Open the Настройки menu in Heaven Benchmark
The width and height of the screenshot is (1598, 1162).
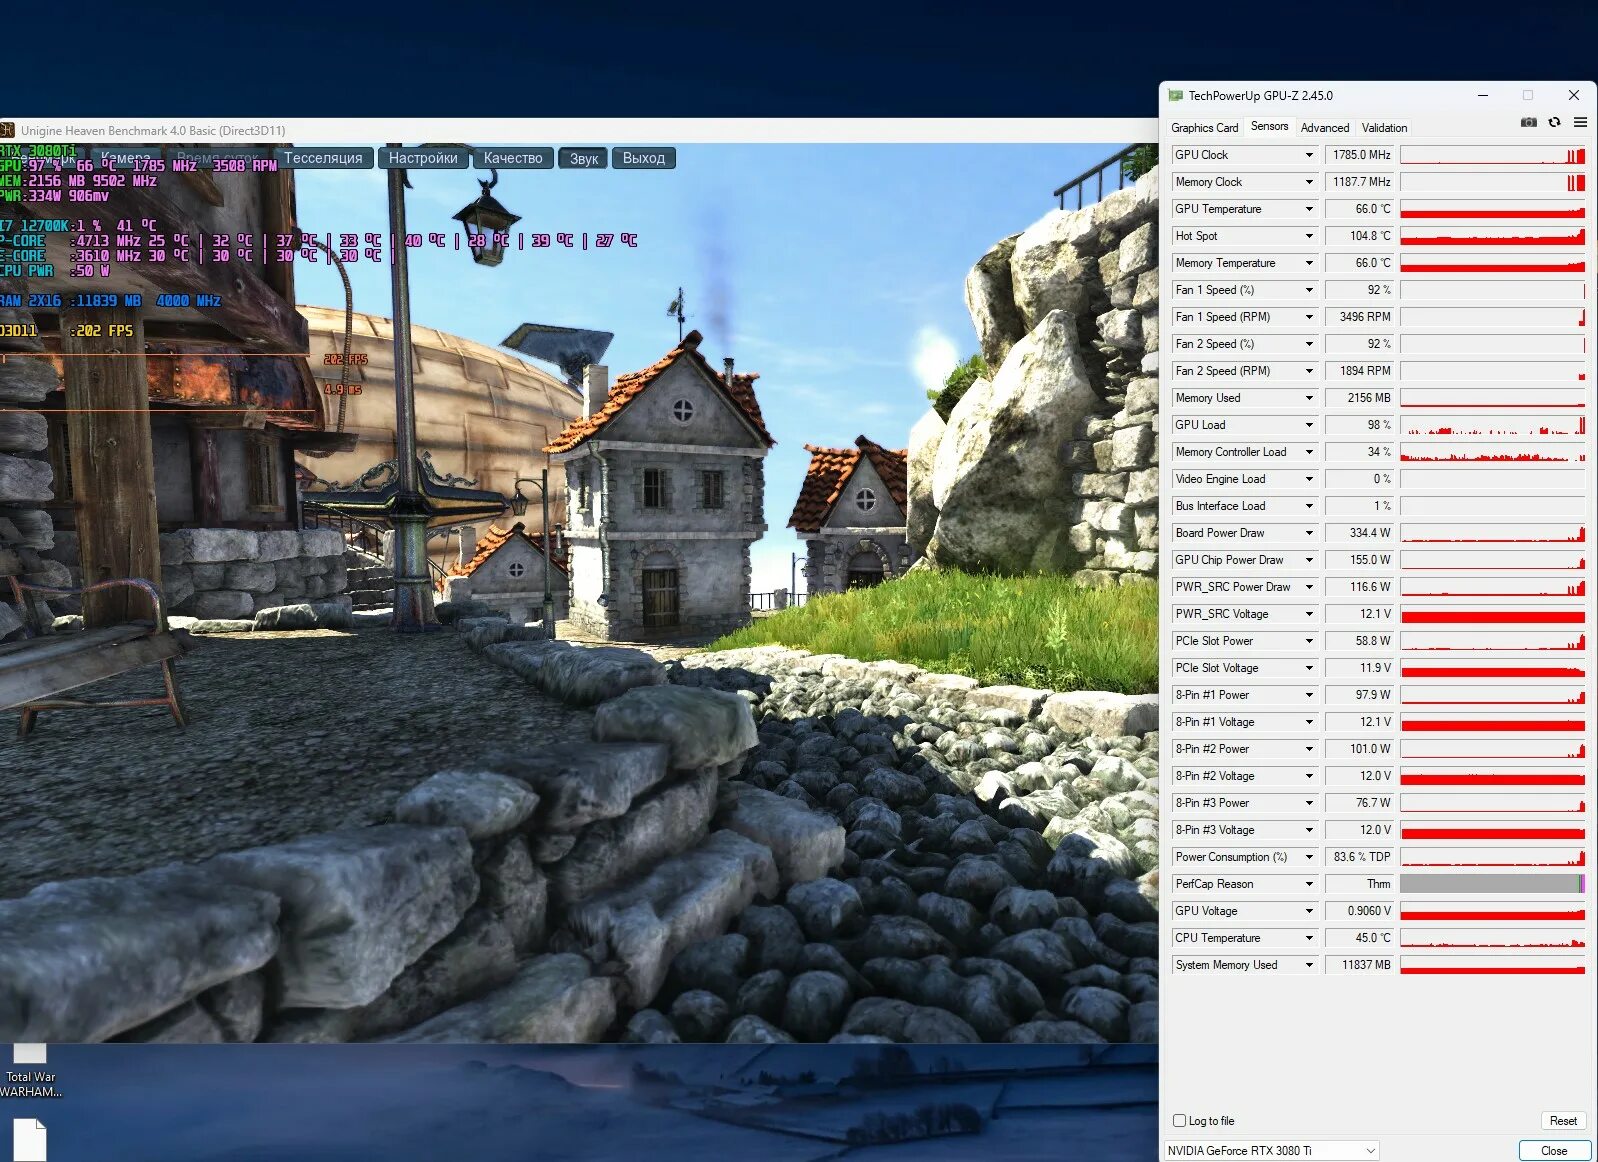423,158
